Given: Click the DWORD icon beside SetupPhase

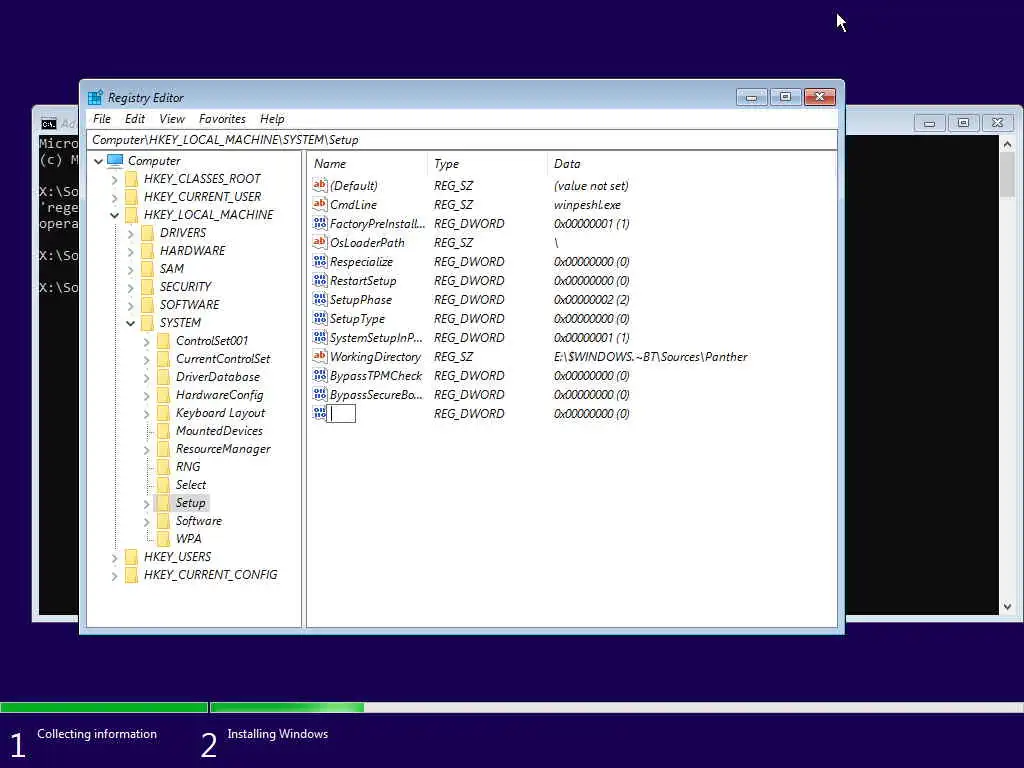Looking at the screenshot, I should (319, 299).
